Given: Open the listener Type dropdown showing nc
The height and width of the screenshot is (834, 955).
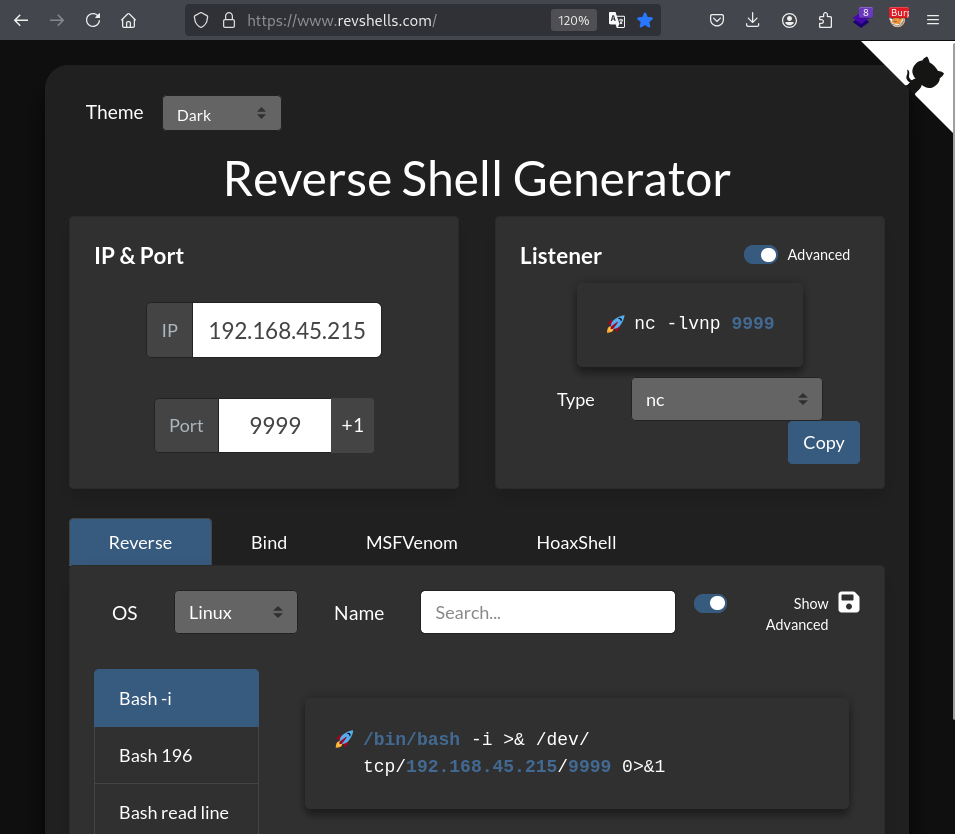Looking at the screenshot, I should click(727, 400).
